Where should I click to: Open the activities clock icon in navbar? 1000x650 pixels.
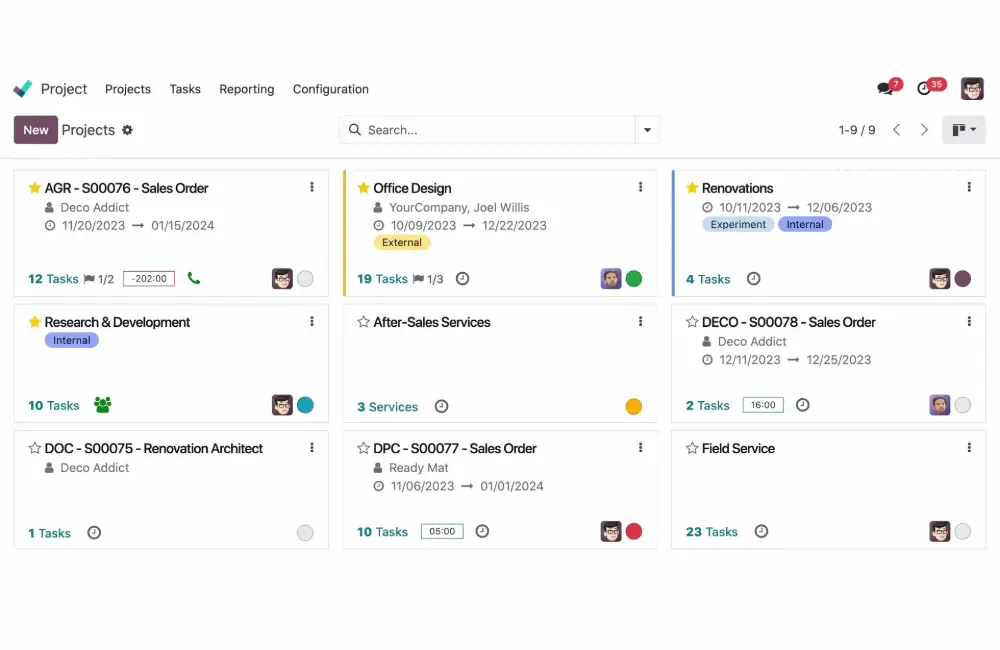tap(925, 89)
